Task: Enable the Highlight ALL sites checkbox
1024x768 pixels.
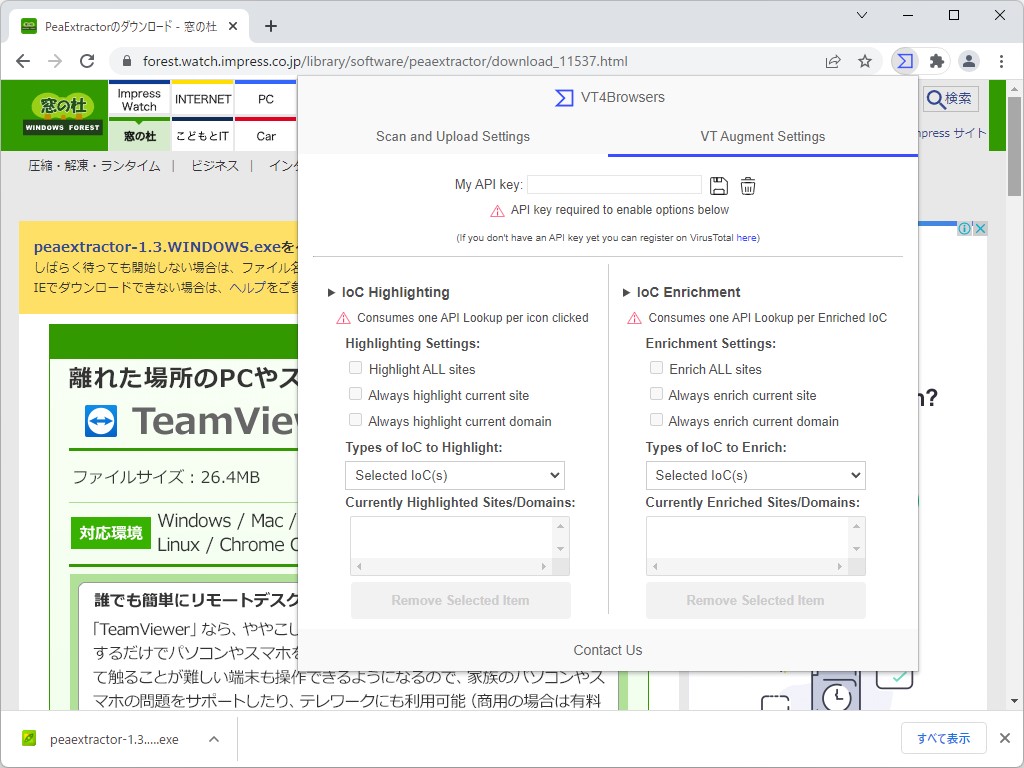Action: click(x=355, y=368)
